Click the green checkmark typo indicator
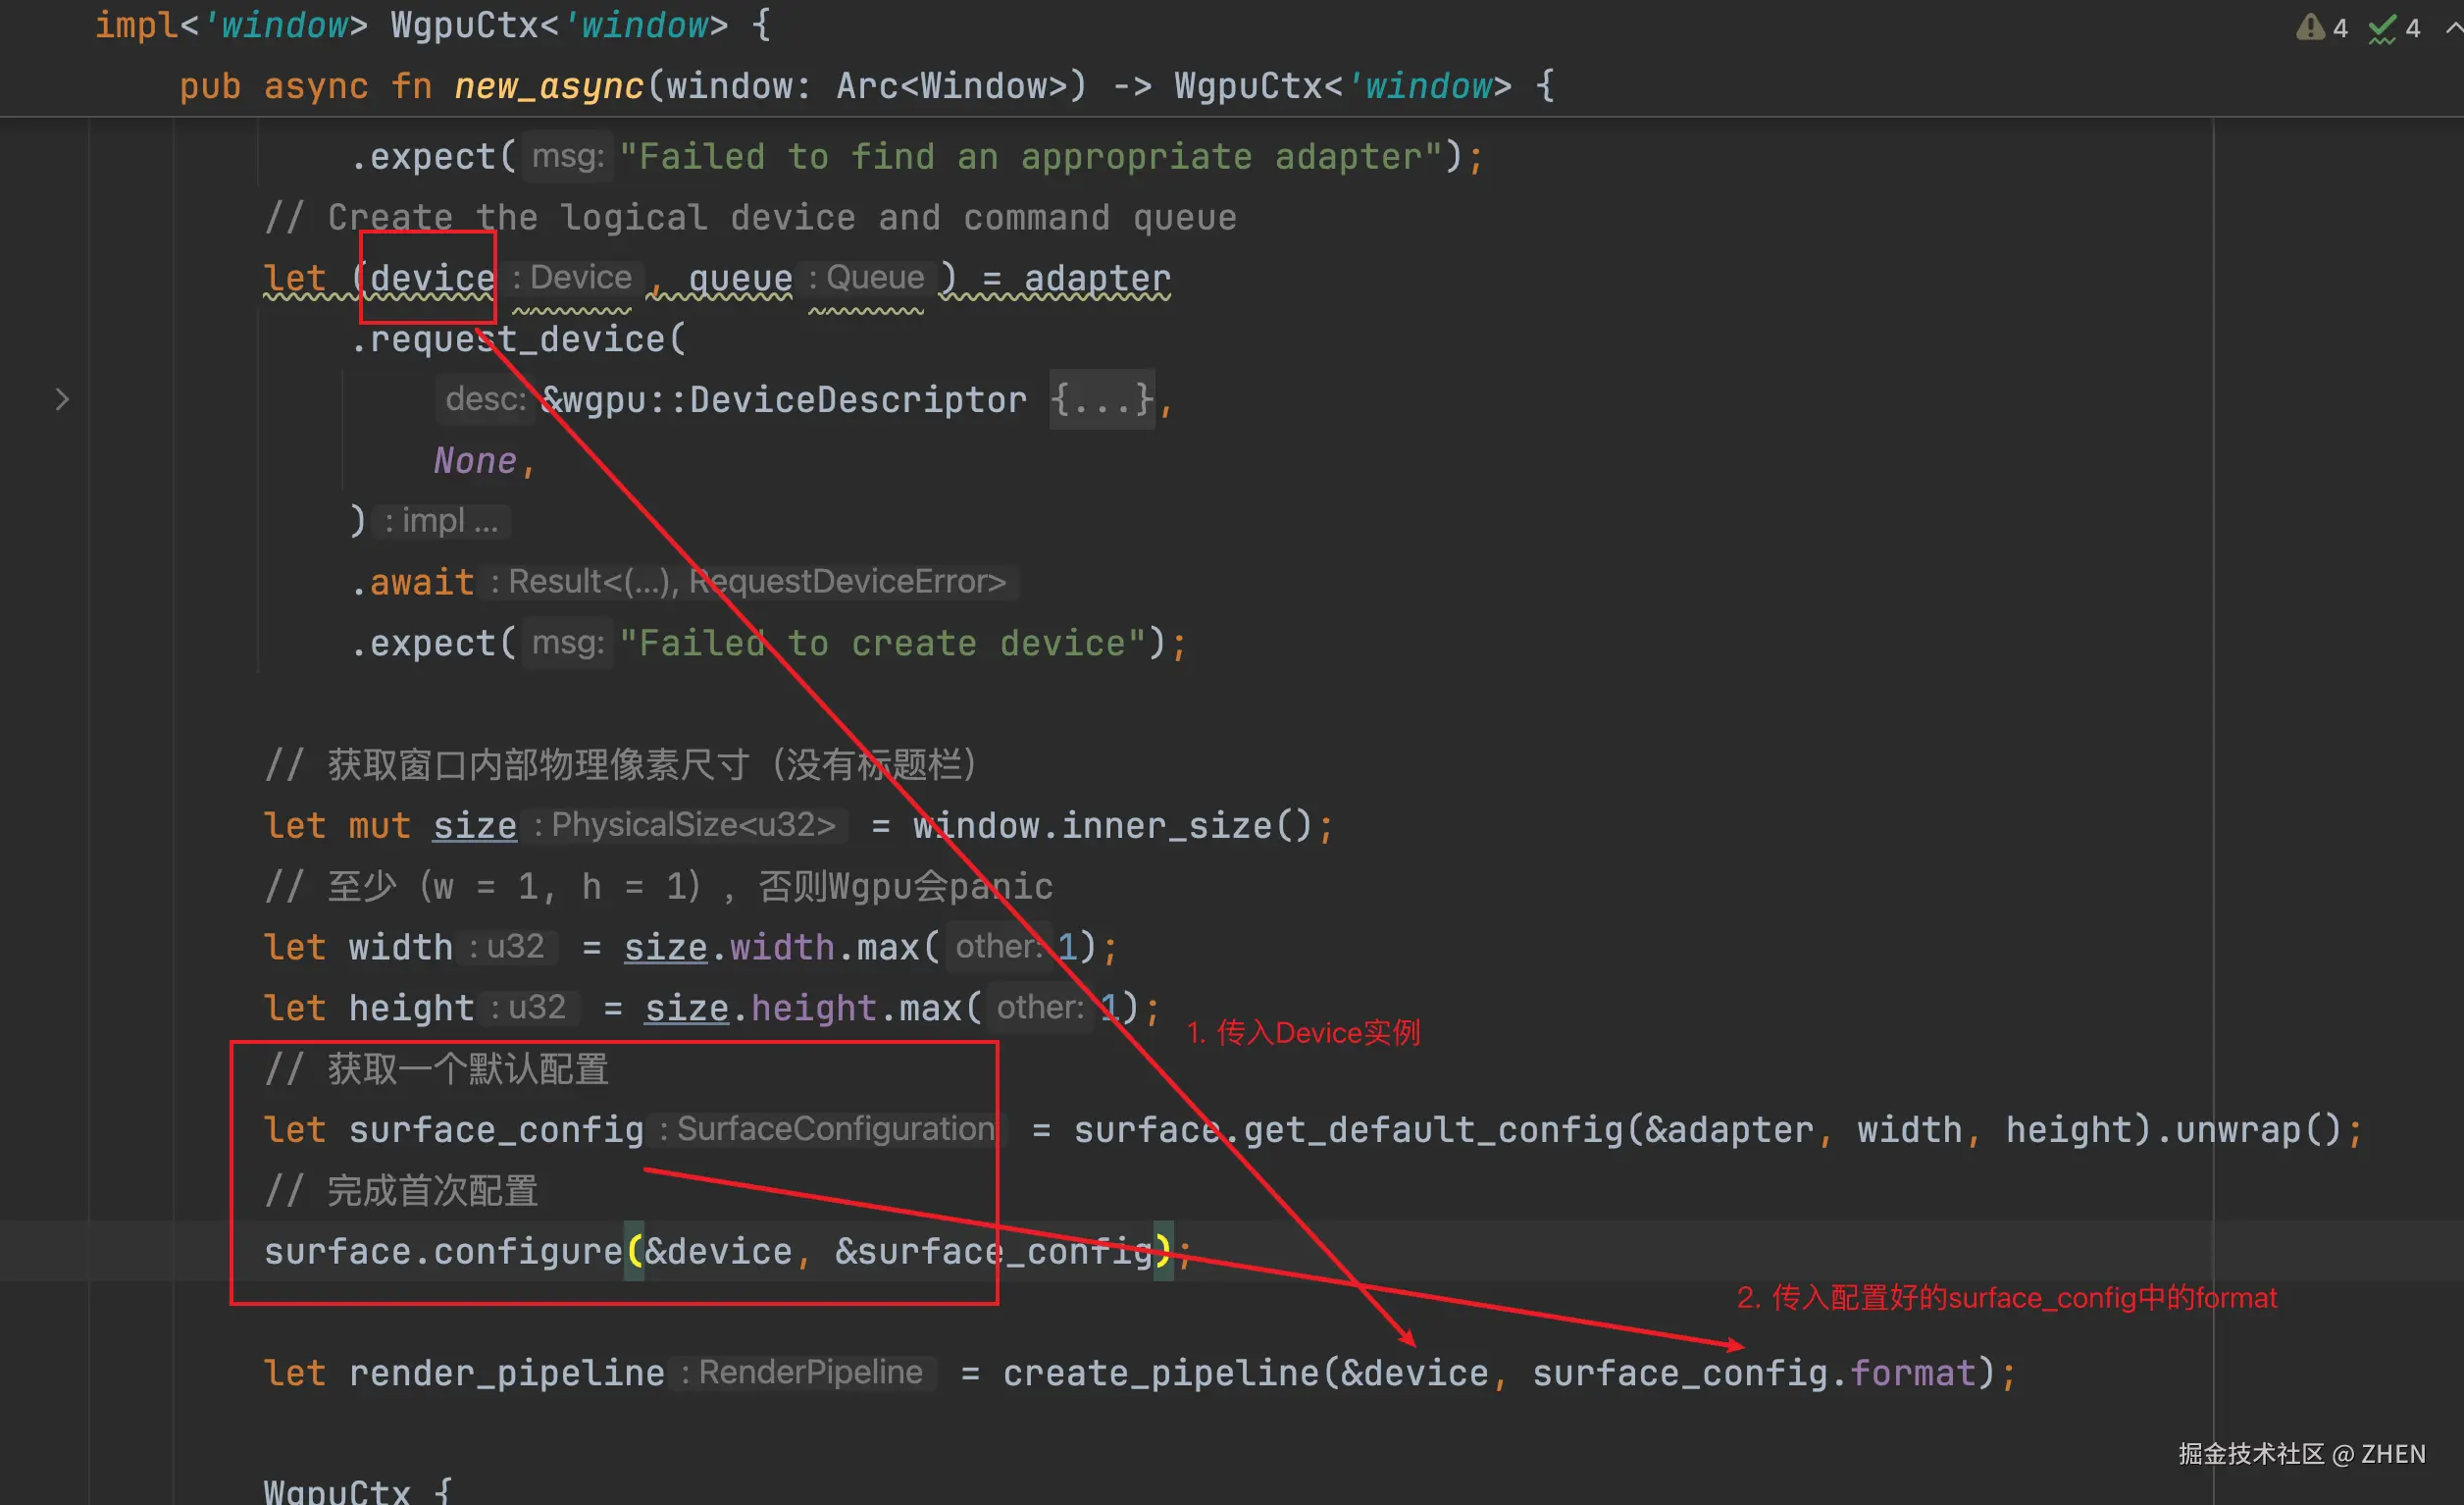 pyautogui.click(x=2383, y=29)
